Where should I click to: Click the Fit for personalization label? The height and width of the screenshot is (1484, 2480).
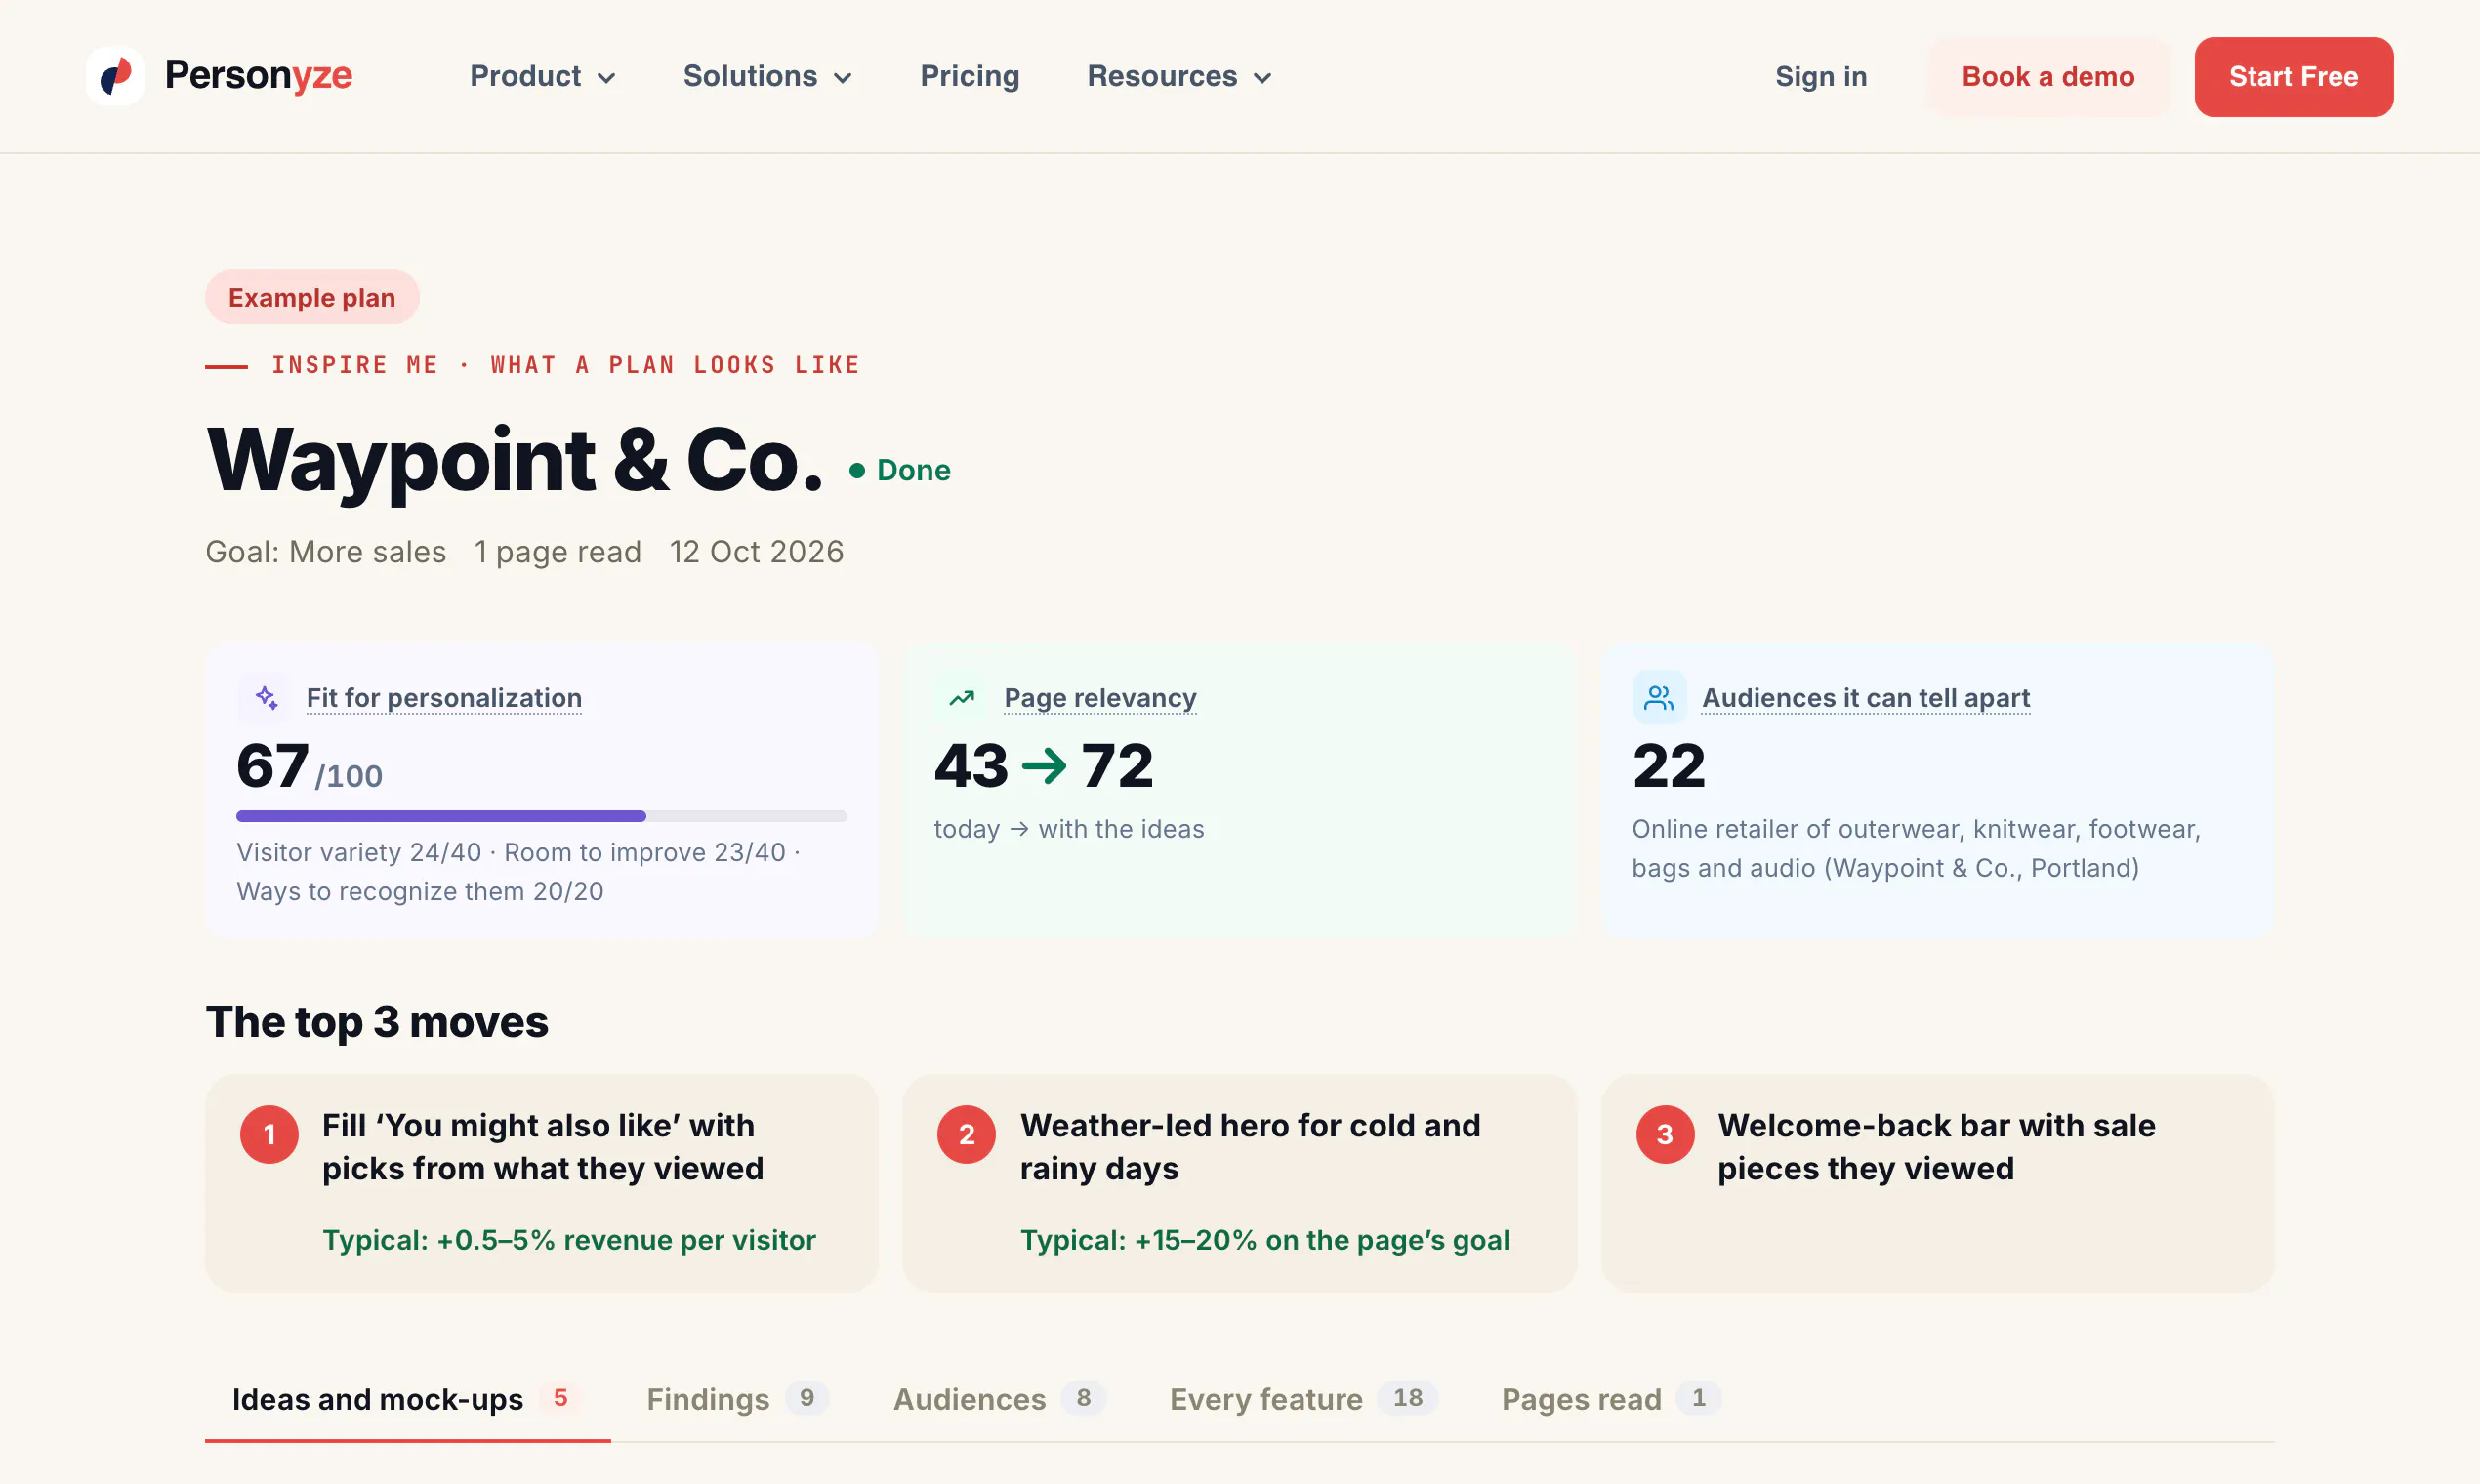[x=444, y=698]
